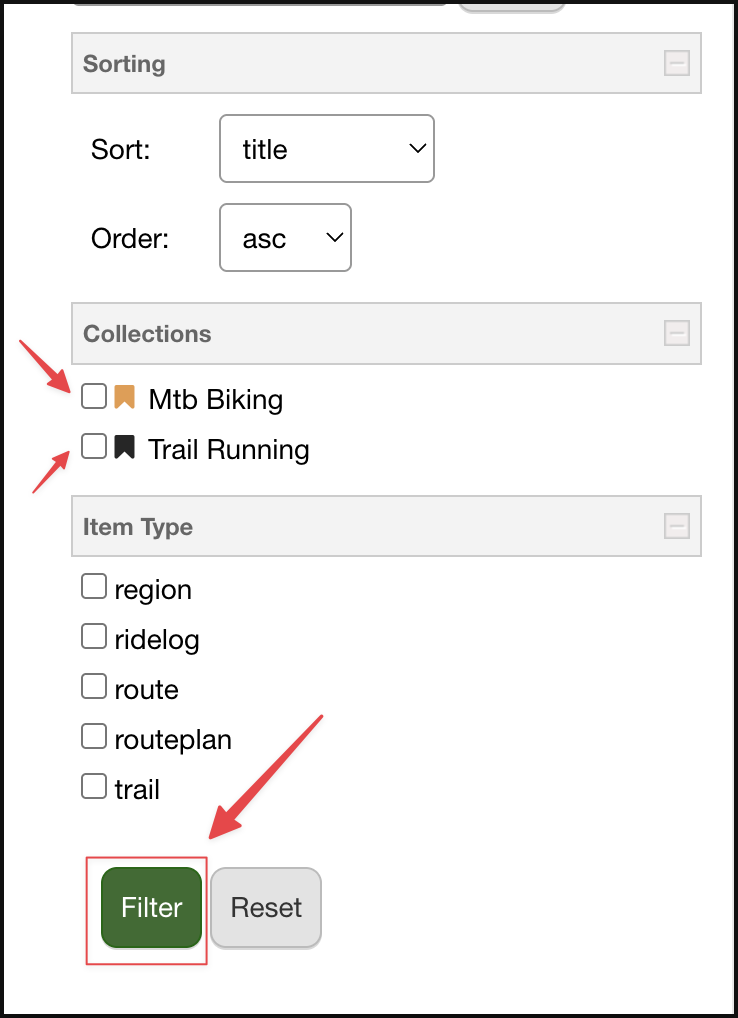Click the Mtb Biking collection label
Viewport: 738px width, 1018px height.
click(x=215, y=400)
